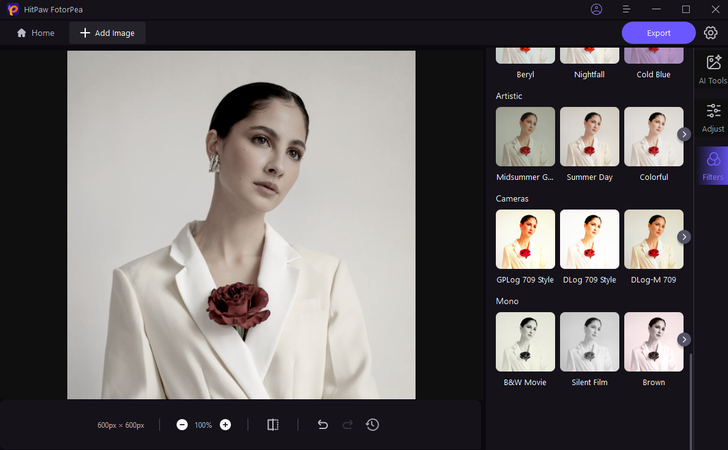Expand more Mono filters with arrow
The image size is (728, 450).
pyautogui.click(x=684, y=340)
